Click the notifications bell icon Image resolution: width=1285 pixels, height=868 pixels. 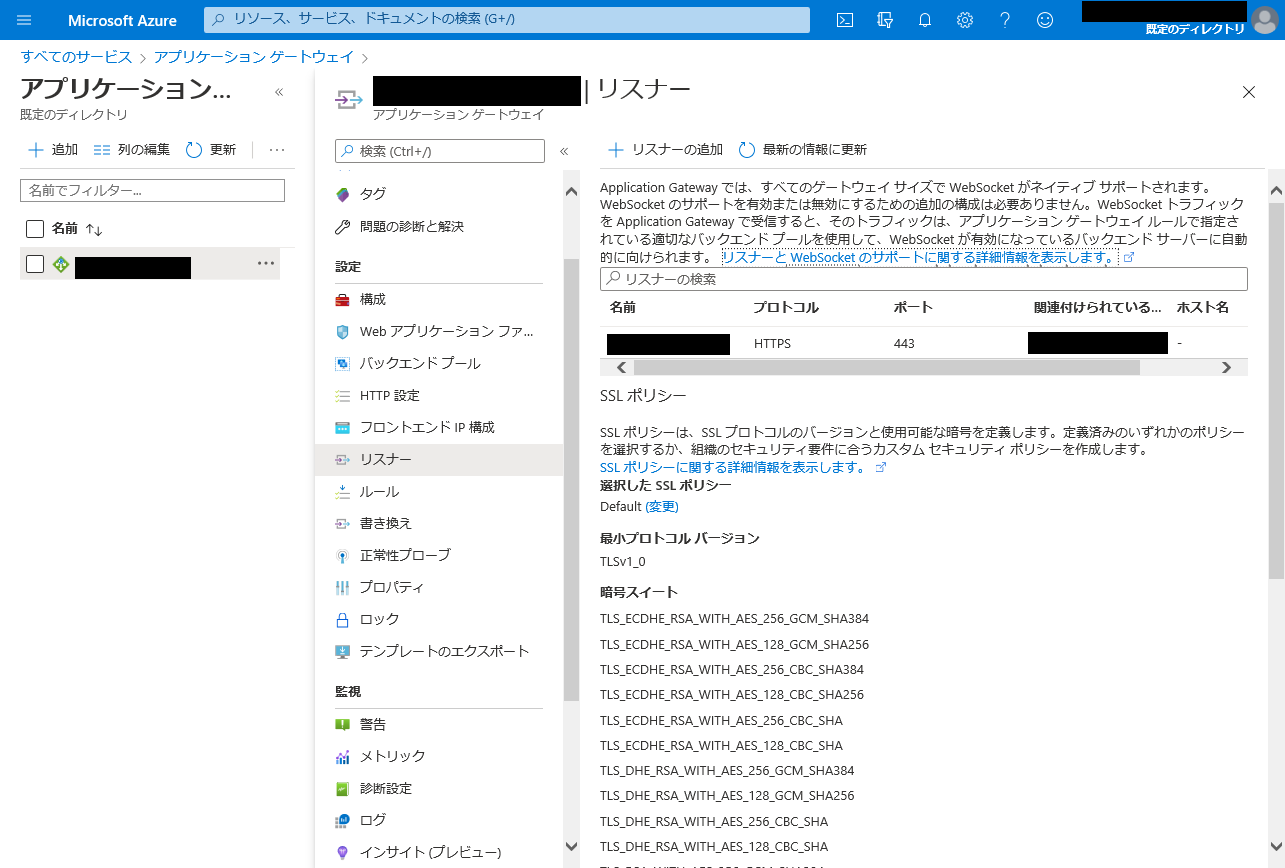tap(925, 20)
